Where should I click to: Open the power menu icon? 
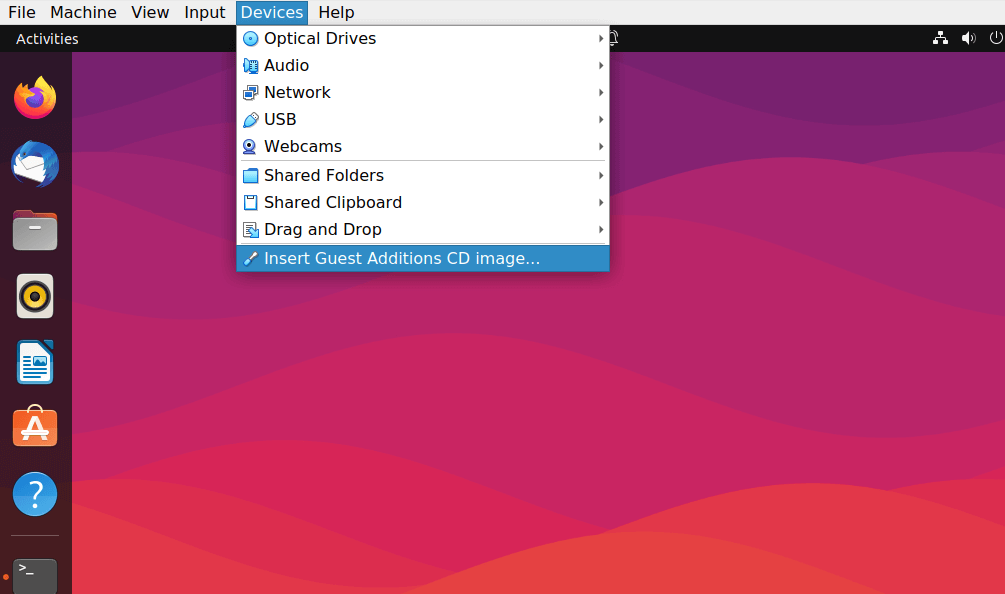click(x=996, y=39)
